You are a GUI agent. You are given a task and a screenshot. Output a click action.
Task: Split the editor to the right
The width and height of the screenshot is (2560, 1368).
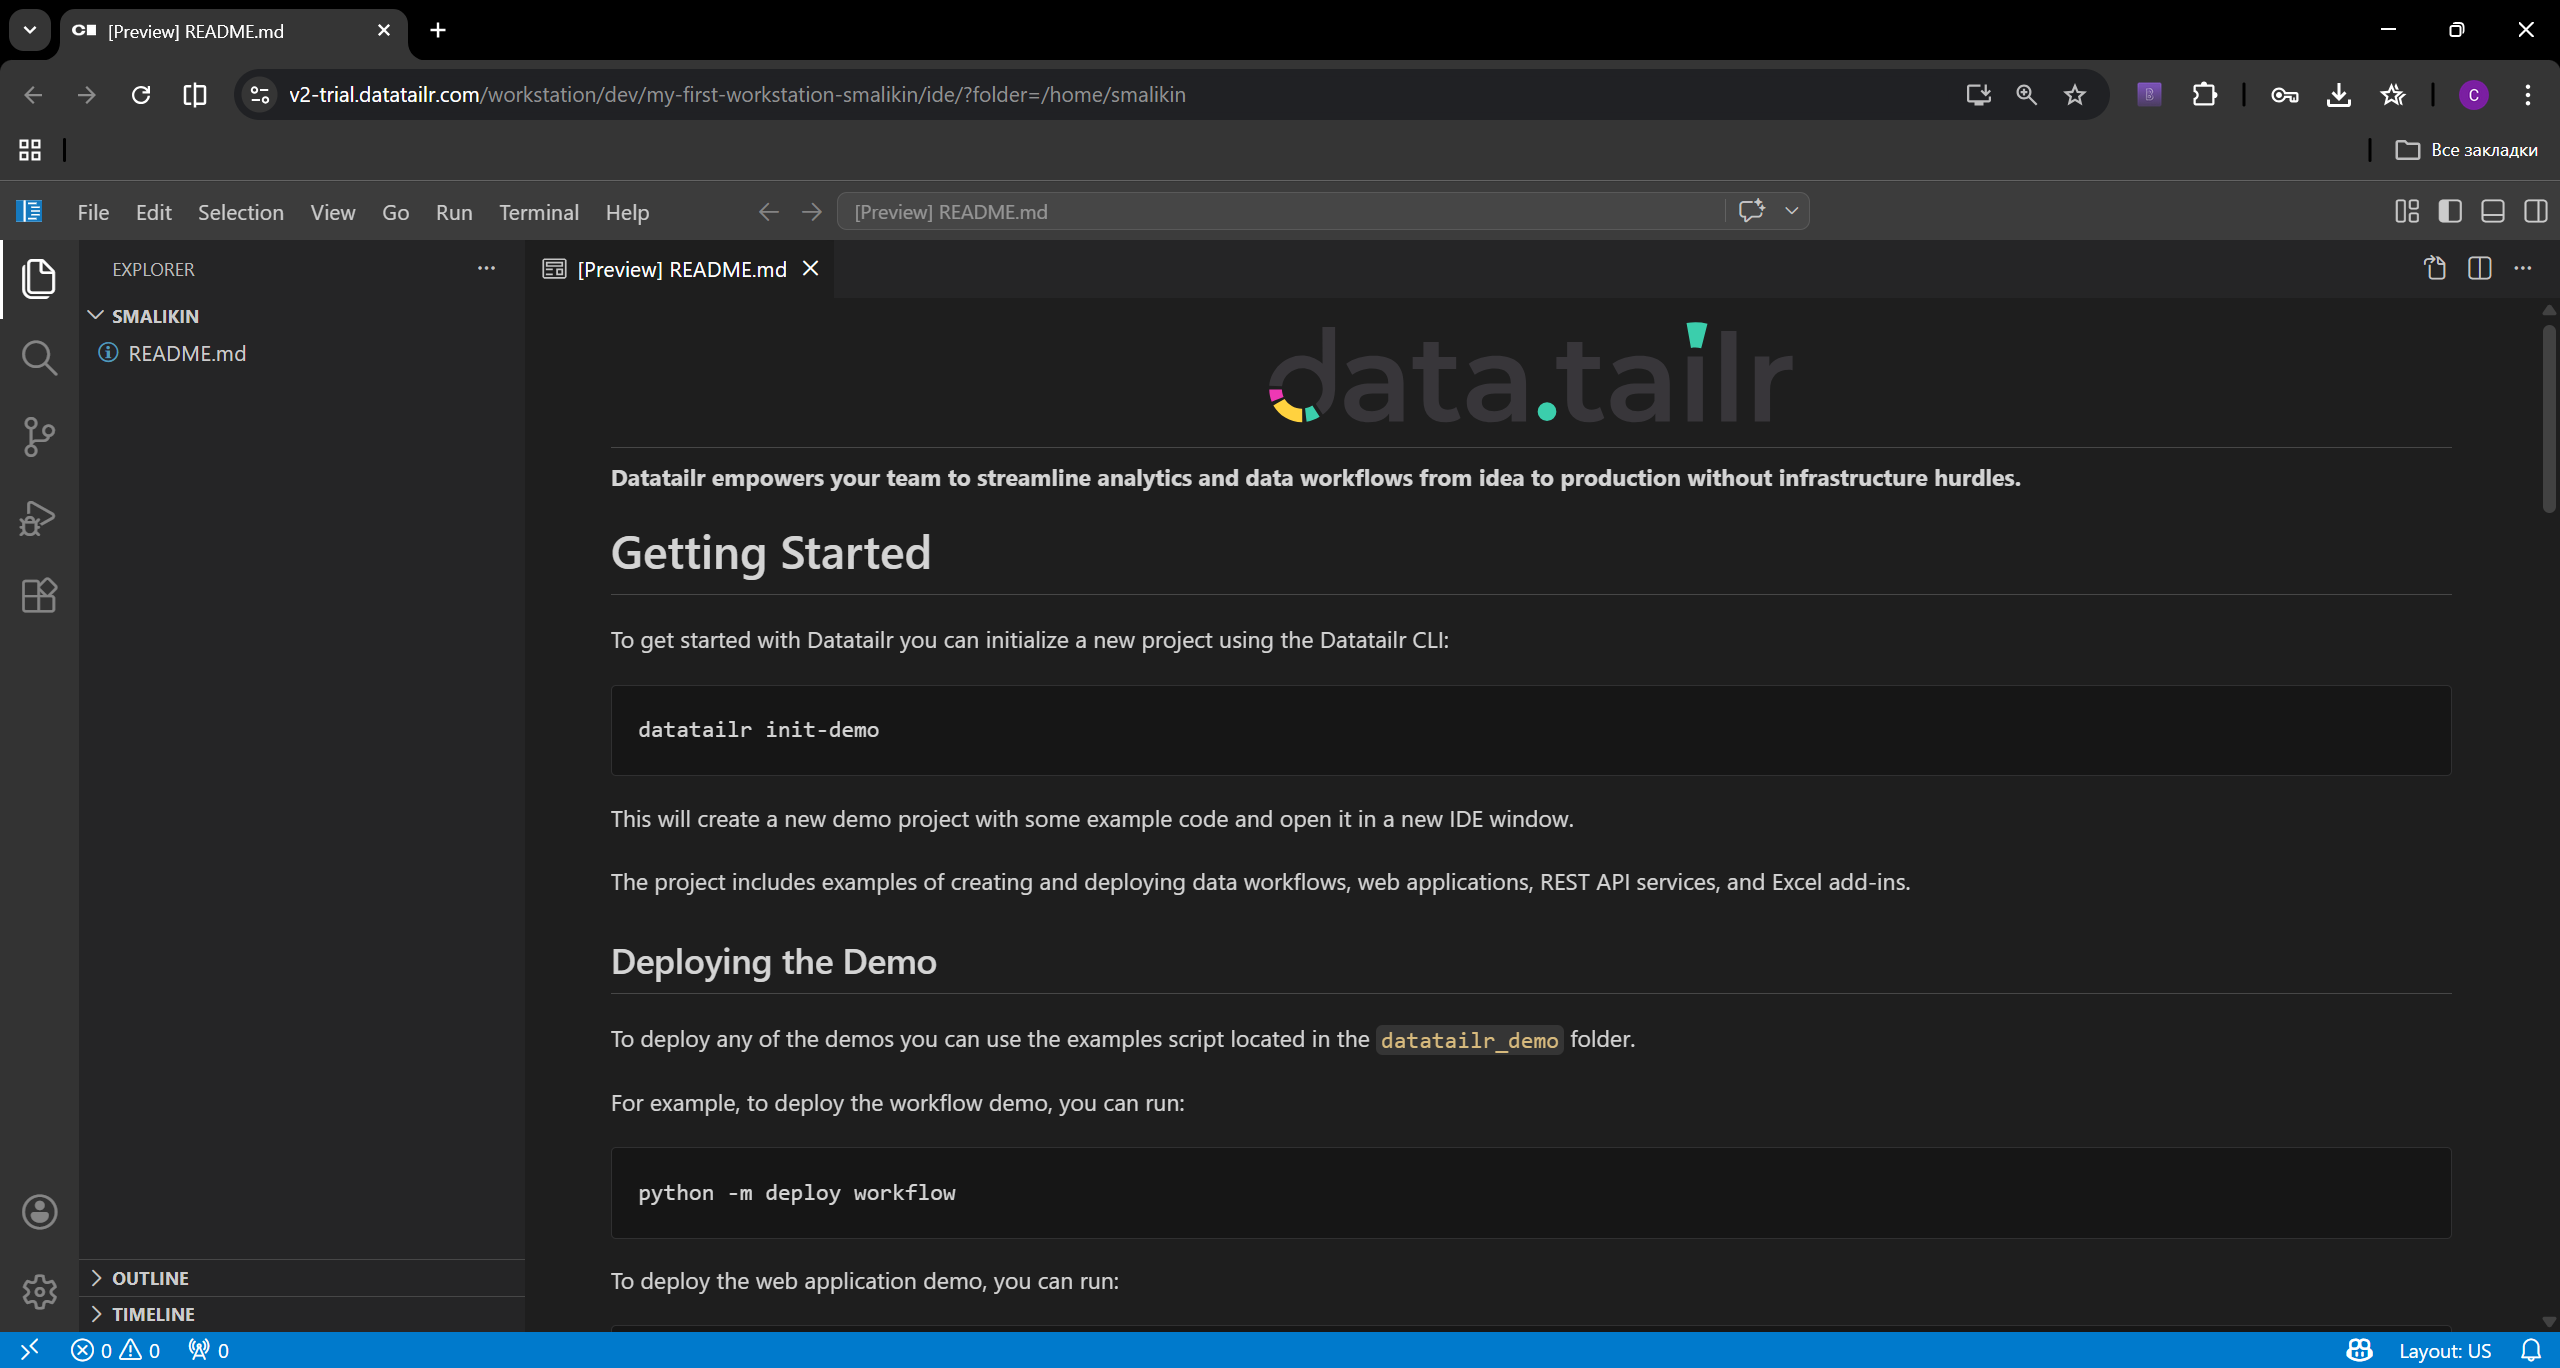(x=2480, y=268)
